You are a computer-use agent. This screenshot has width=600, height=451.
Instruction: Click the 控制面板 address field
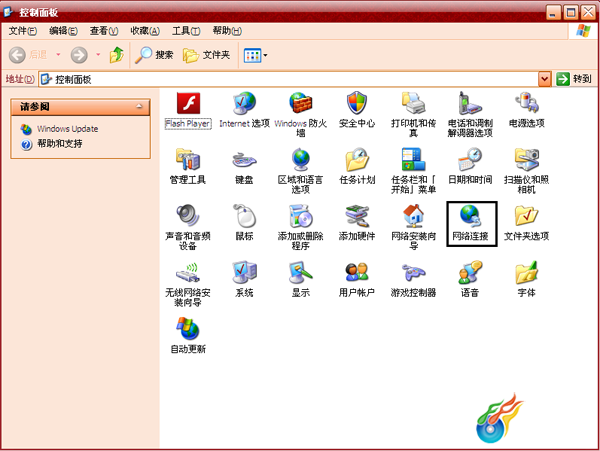coord(289,79)
